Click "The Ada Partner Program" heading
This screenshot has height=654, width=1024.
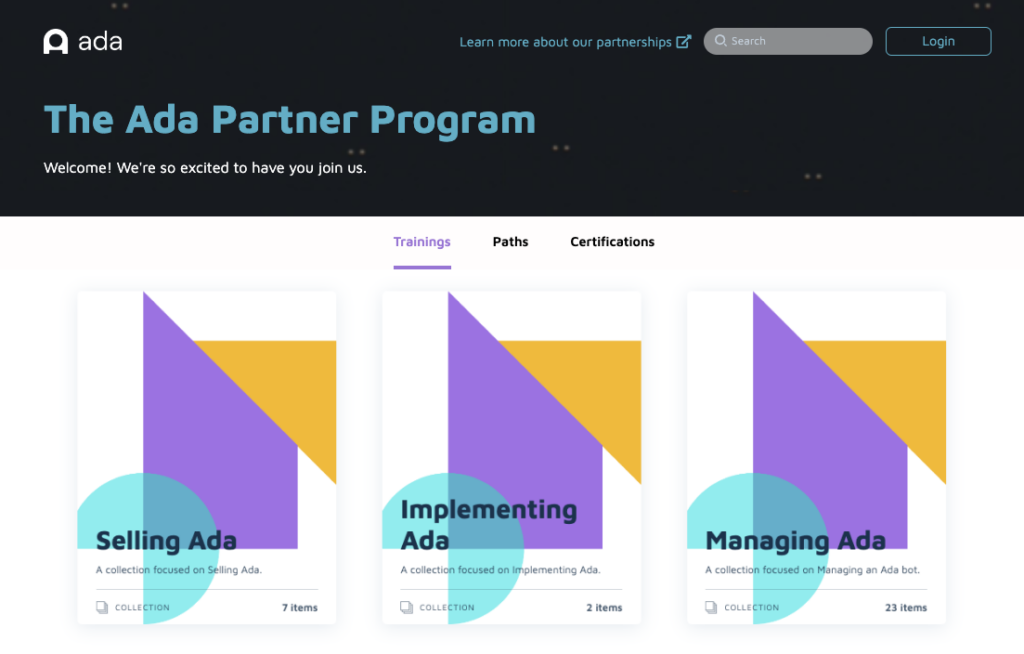(289, 121)
